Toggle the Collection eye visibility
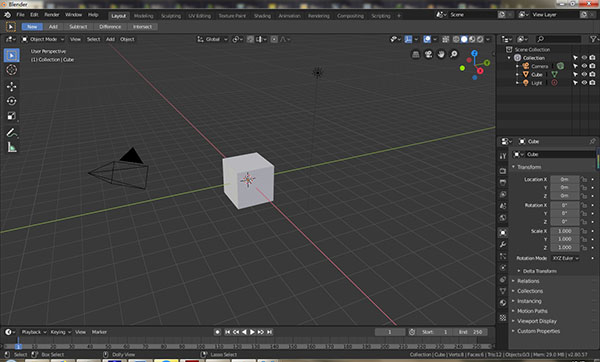600x362 pixels. click(x=584, y=57)
